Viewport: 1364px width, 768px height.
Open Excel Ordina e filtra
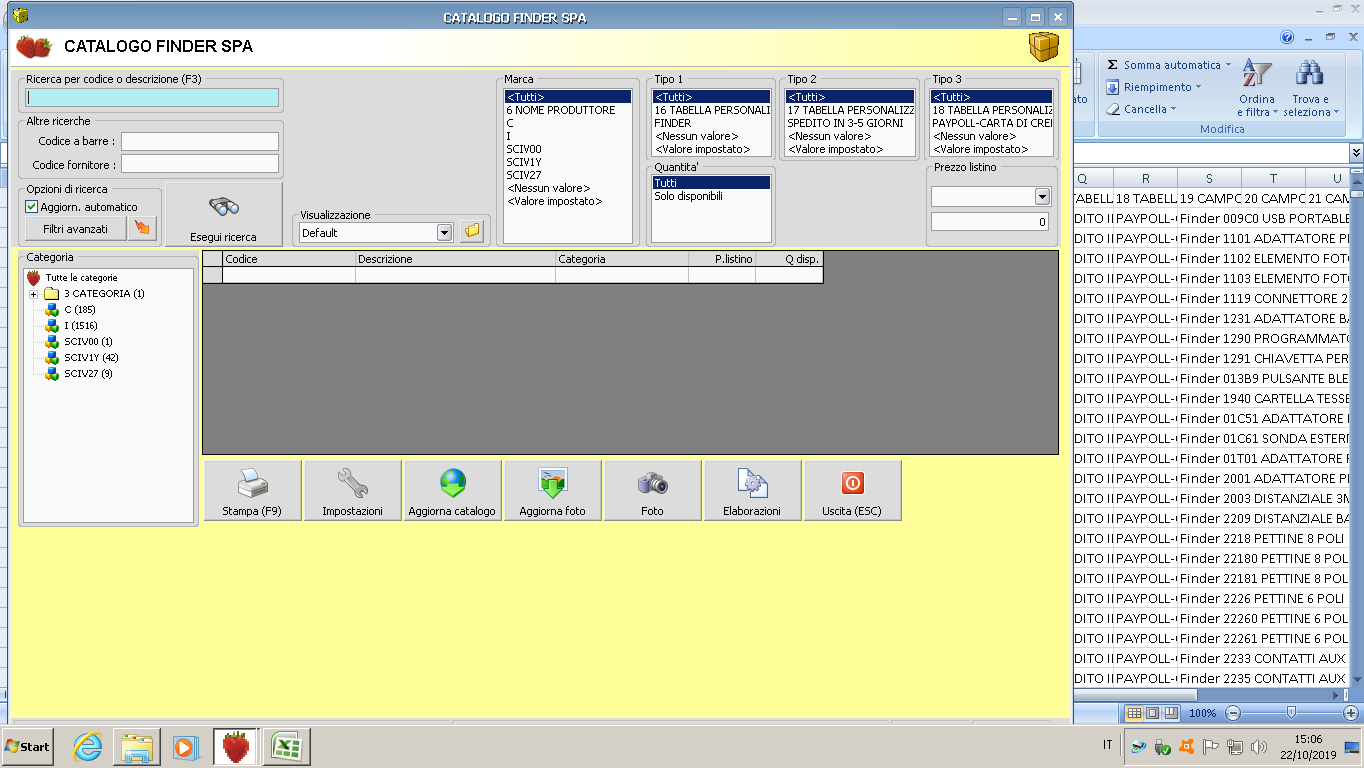coord(1256,88)
